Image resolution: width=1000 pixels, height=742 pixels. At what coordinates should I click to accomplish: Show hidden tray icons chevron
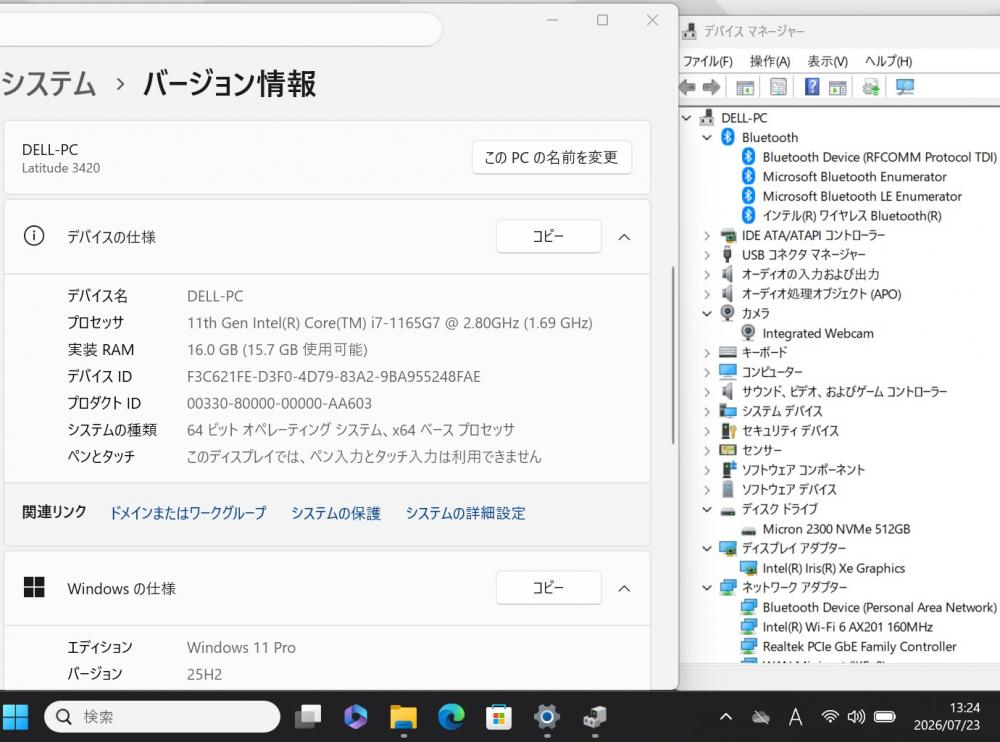(x=726, y=717)
